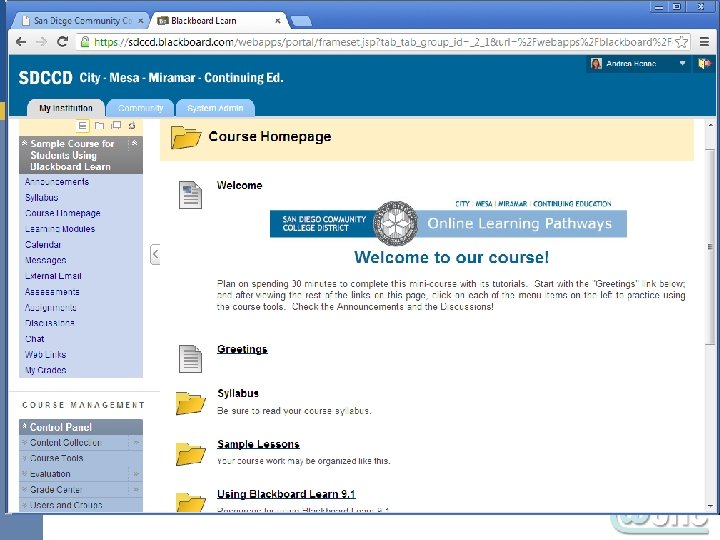The width and height of the screenshot is (720, 540).
Task: Click the Syllabus folder icon
Action: pyautogui.click(x=190, y=403)
